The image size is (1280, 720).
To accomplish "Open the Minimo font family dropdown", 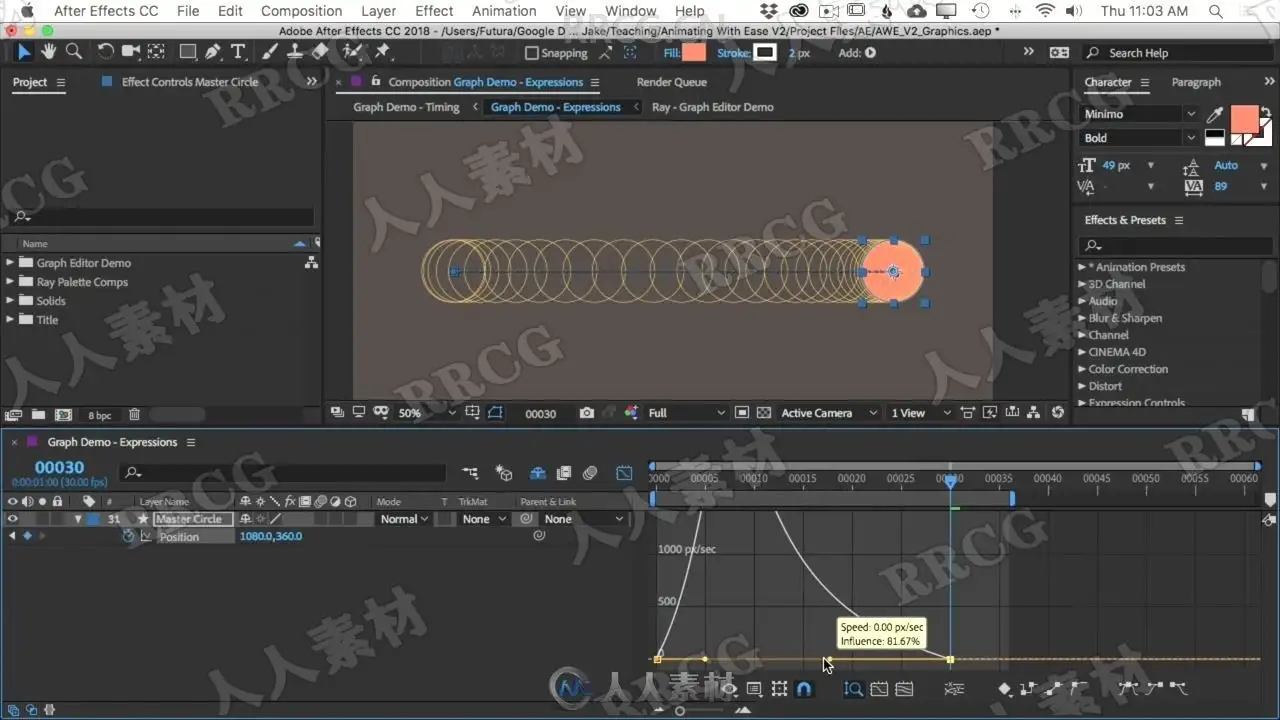I will click(1140, 114).
